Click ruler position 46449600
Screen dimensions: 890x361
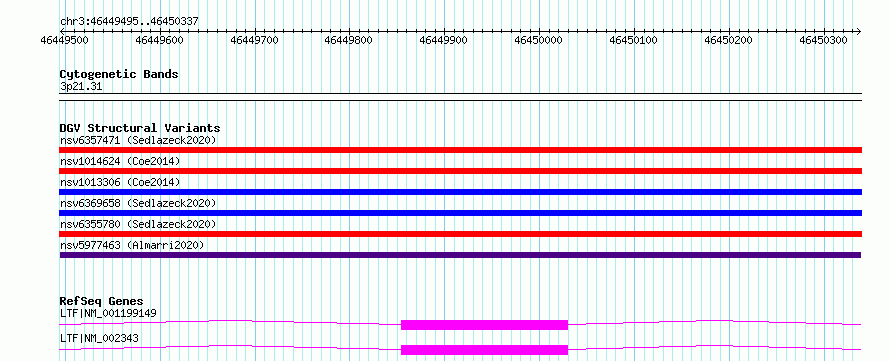pyautogui.click(x=160, y=40)
